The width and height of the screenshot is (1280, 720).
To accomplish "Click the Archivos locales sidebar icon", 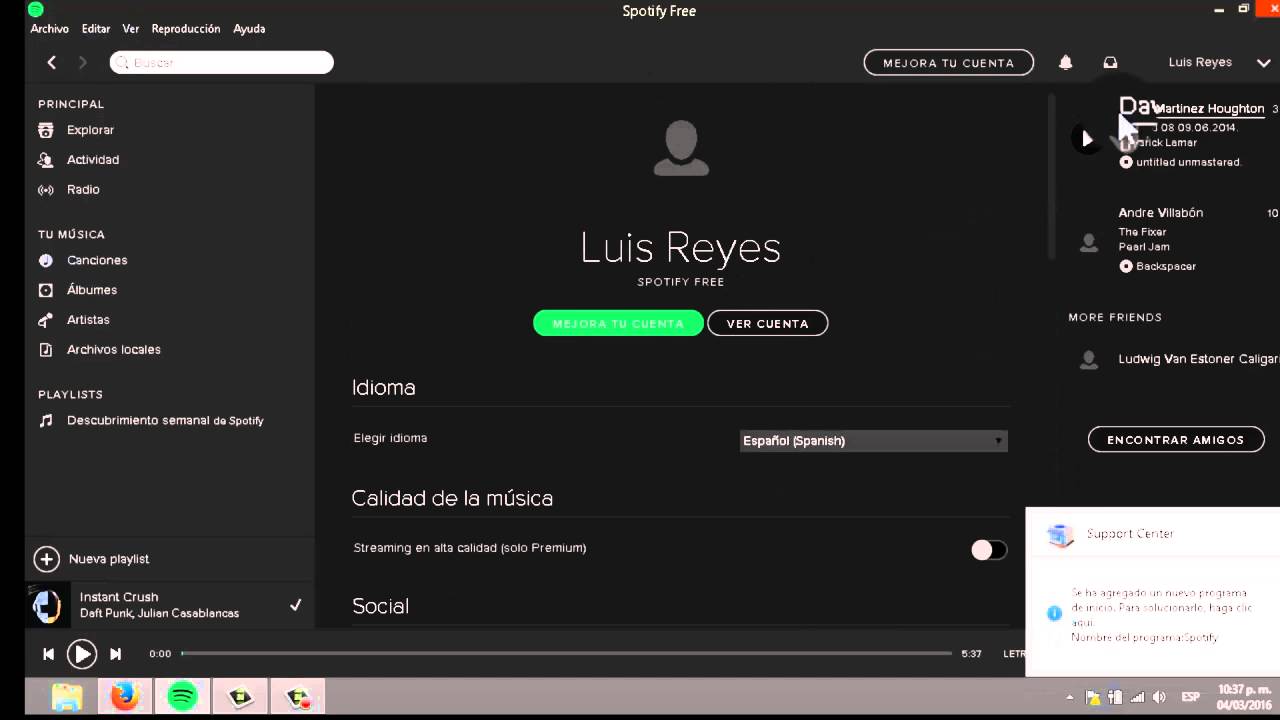I will (45, 350).
